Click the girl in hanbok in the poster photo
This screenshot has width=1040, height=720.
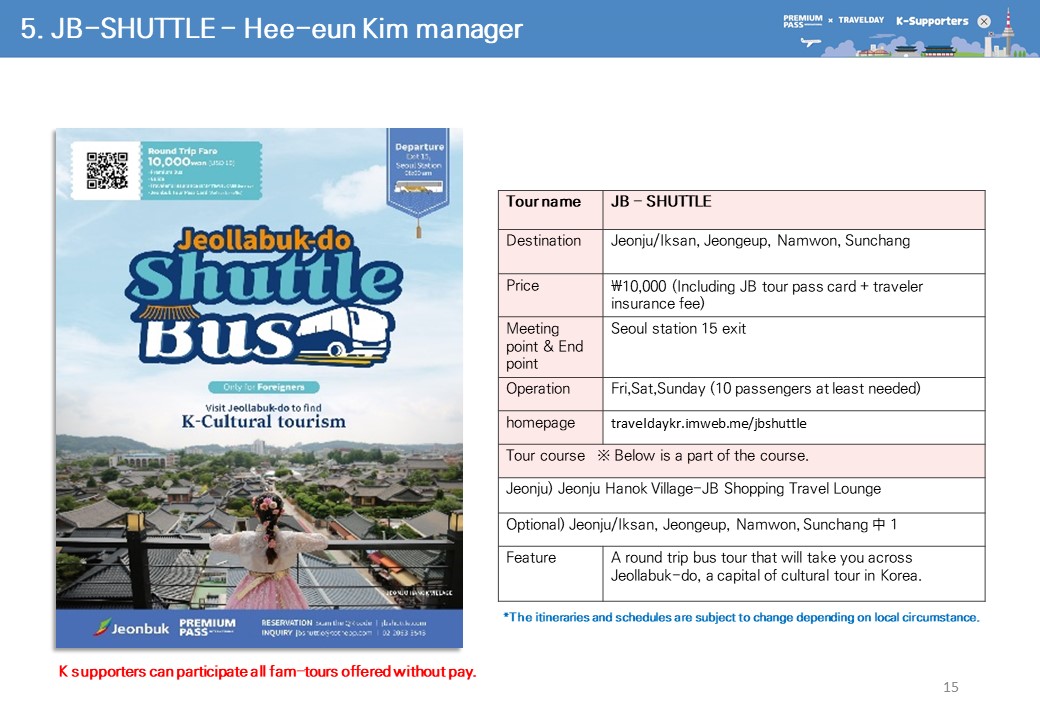pos(271,552)
